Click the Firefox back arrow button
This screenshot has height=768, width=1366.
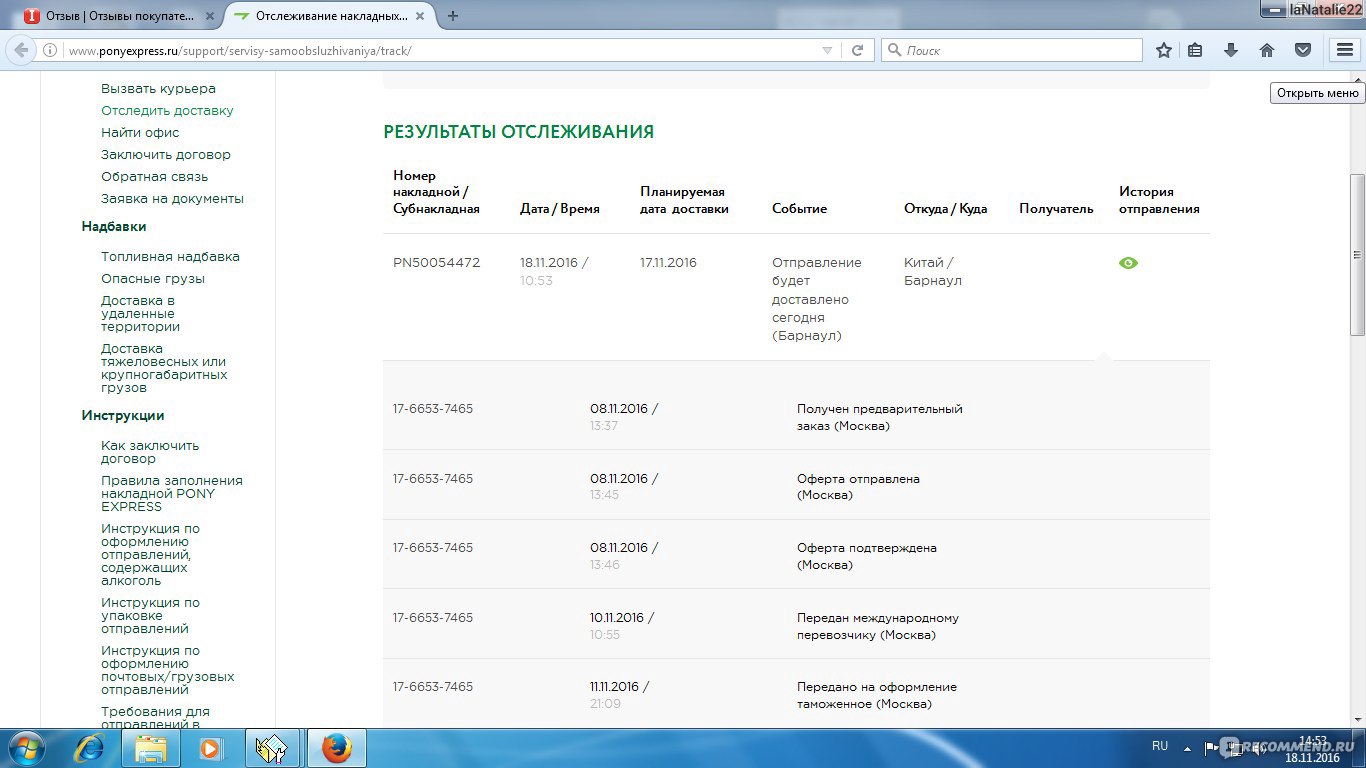pyautogui.click(x=21, y=50)
